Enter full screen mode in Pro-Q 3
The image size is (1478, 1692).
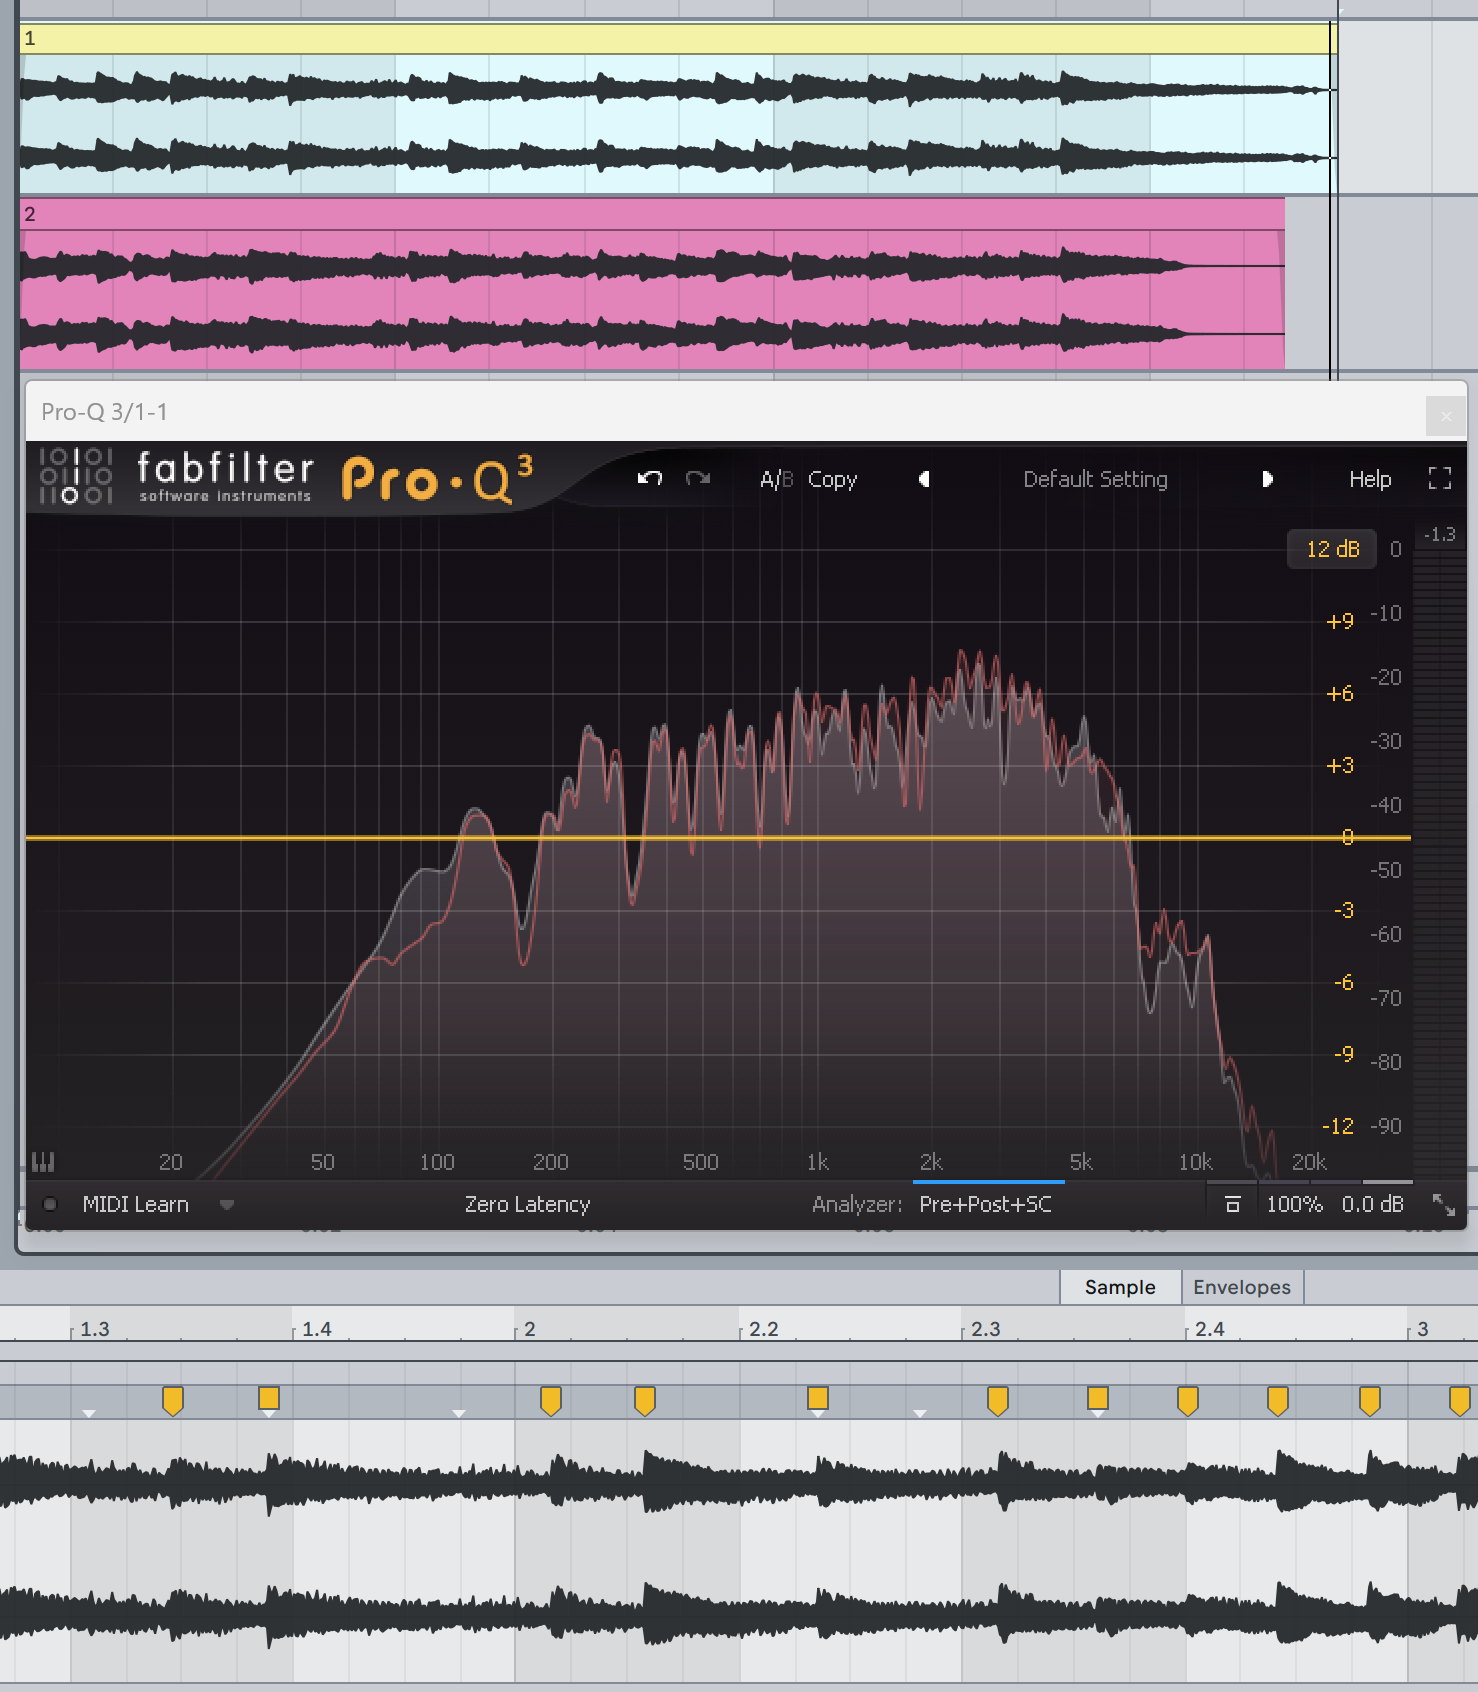coord(1440,479)
